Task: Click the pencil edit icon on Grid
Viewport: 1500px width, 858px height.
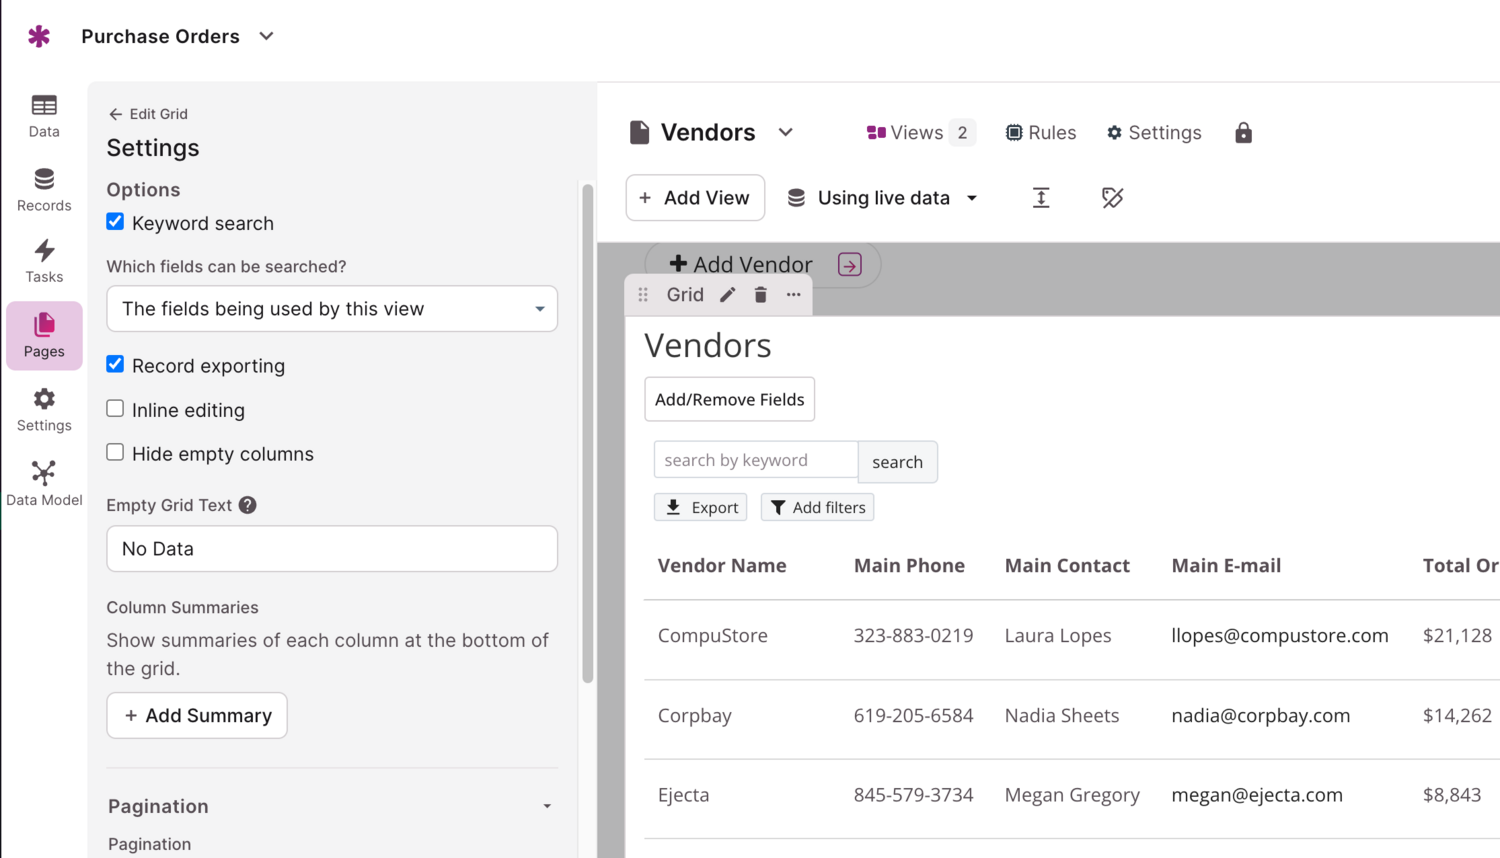Action: (728, 295)
